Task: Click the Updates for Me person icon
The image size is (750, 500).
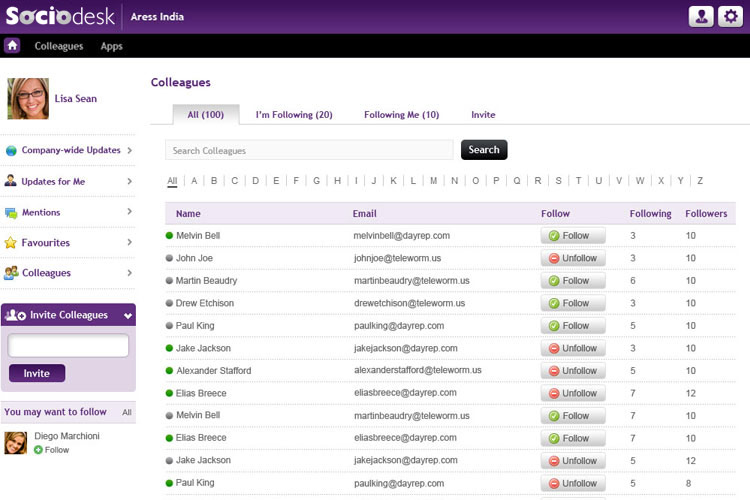Action: [x=11, y=182]
